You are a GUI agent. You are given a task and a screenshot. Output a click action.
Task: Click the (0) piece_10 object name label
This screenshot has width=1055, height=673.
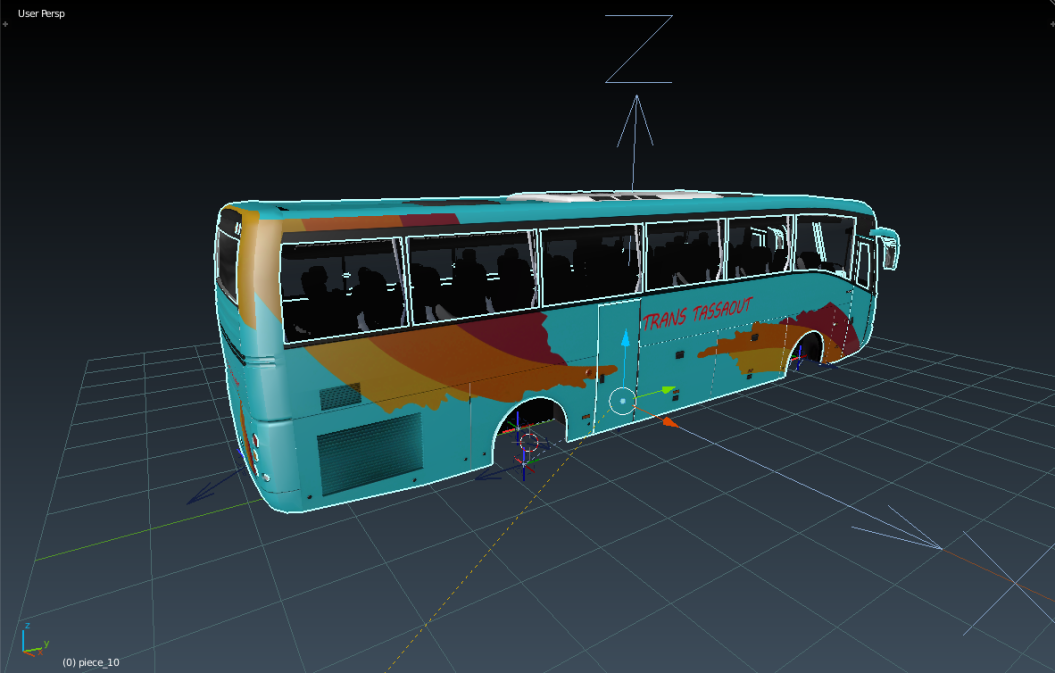pyautogui.click(x=91, y=662)
